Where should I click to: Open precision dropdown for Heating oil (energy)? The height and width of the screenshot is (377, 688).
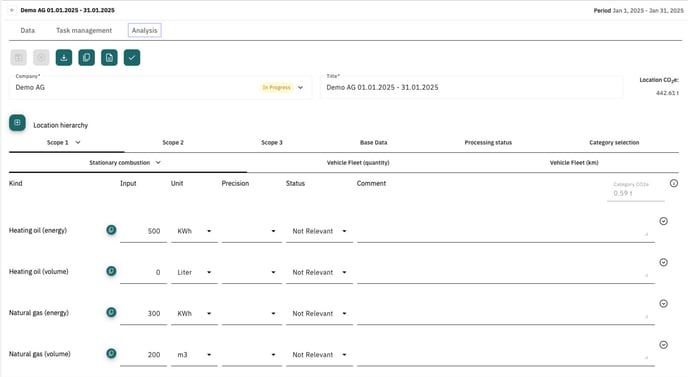(252, 231)
